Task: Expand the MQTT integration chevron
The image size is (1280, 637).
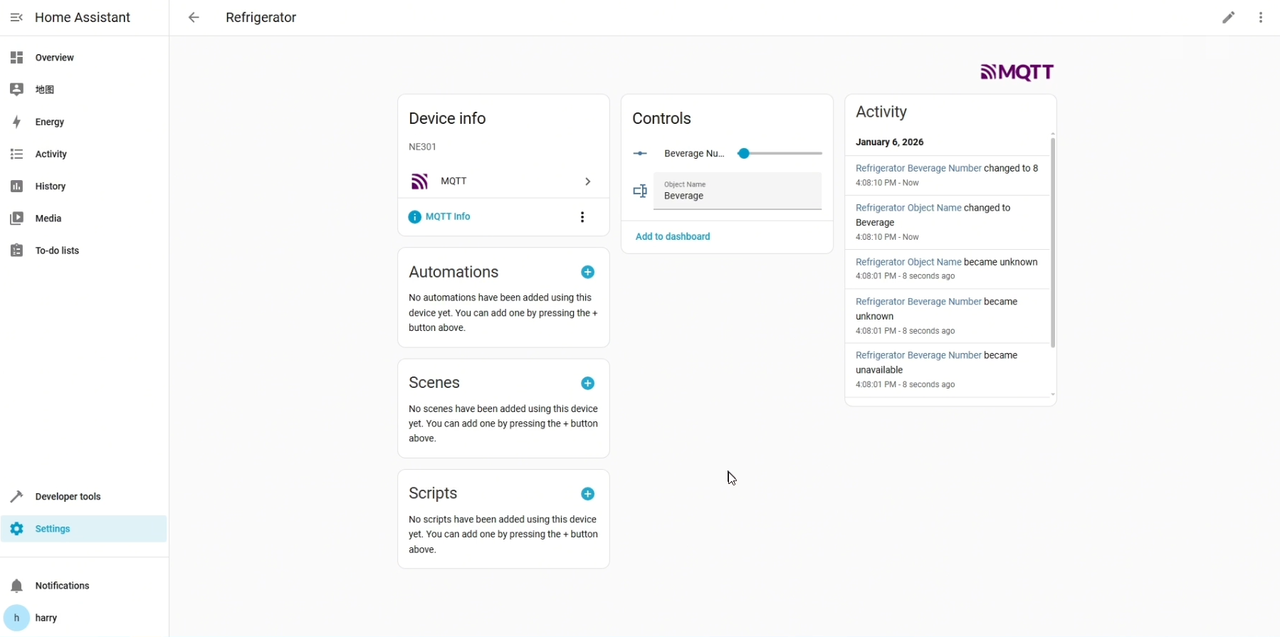Action: (x=587, y=181)
